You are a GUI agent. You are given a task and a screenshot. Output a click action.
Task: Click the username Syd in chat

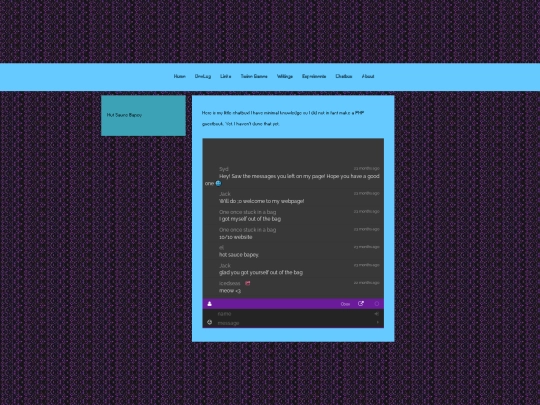(224, 169)
